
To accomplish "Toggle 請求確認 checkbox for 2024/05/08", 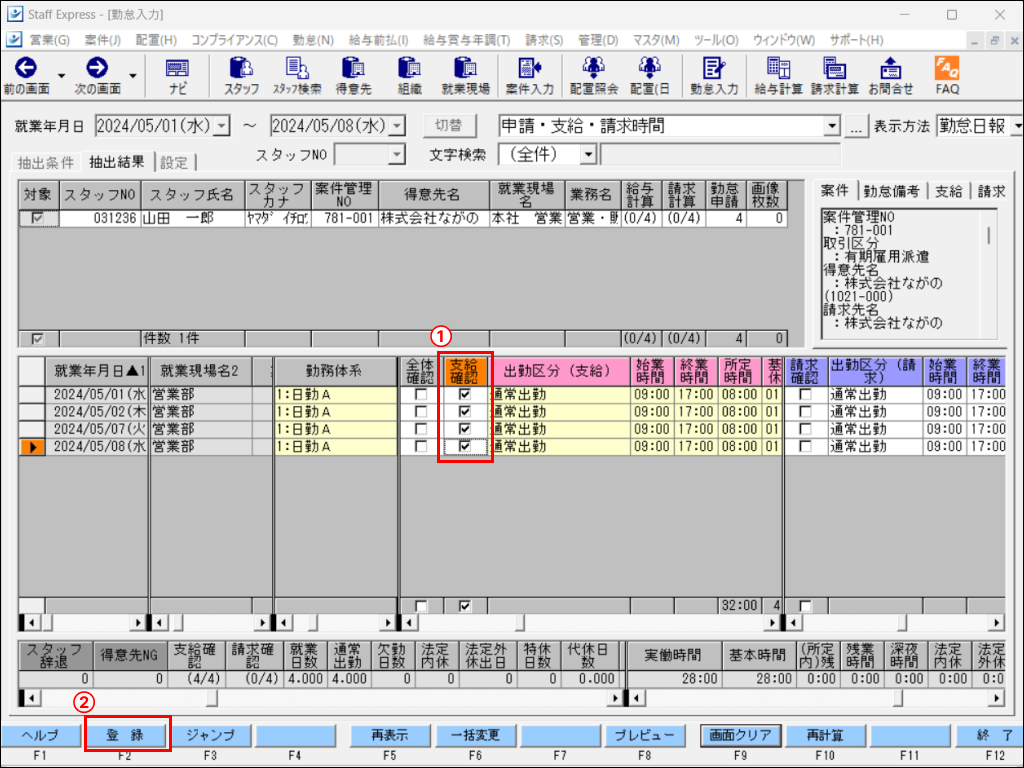I will click(x=805, y=447).
